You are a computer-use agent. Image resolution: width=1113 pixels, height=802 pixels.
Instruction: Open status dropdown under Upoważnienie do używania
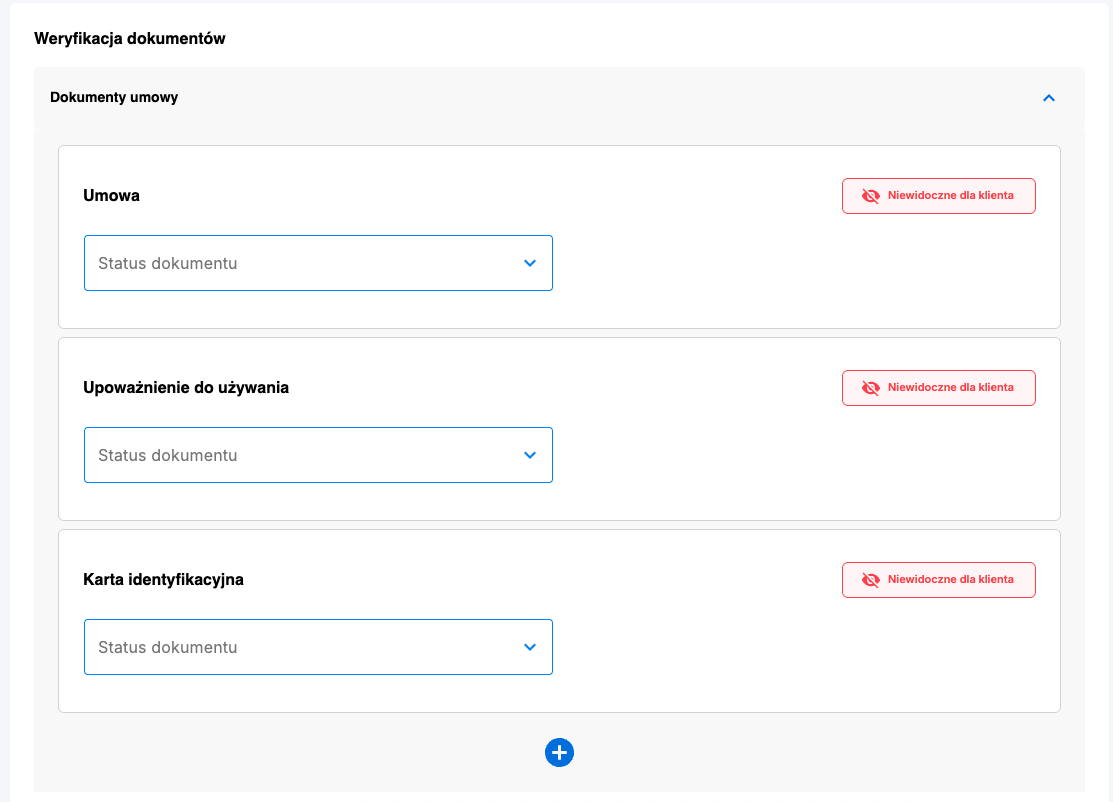[318, 455]
